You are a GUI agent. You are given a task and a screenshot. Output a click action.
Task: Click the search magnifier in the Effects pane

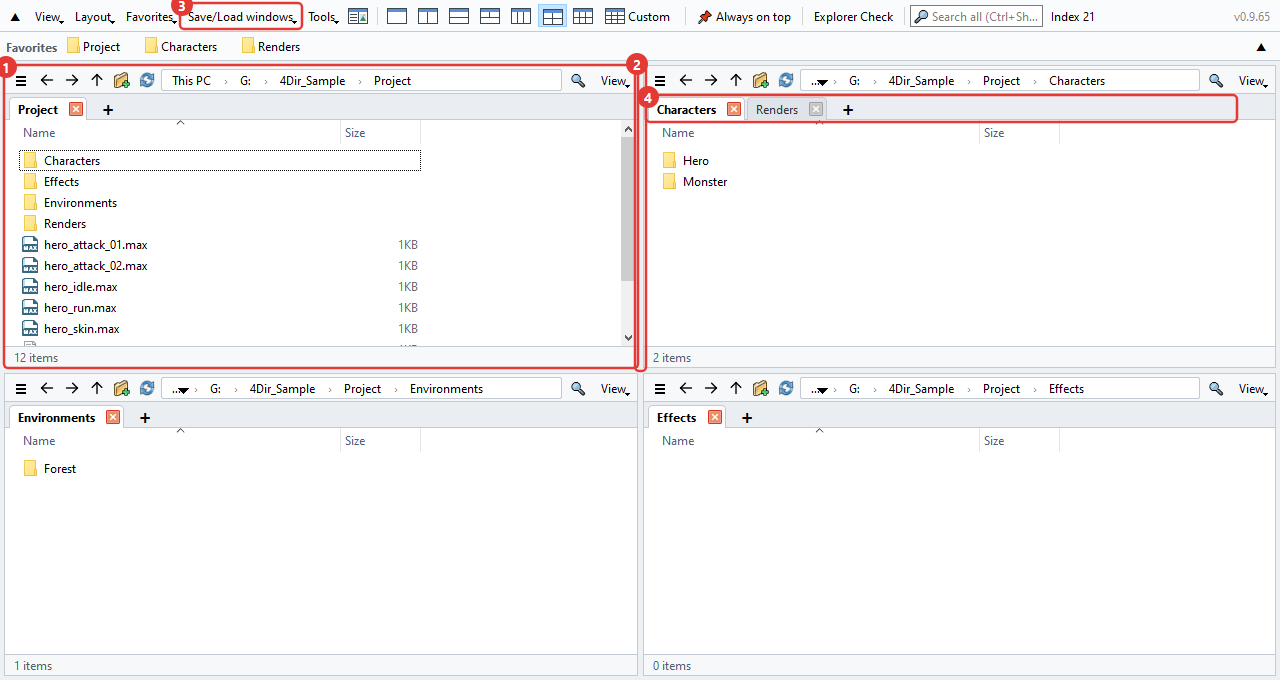click(1216, 389)
